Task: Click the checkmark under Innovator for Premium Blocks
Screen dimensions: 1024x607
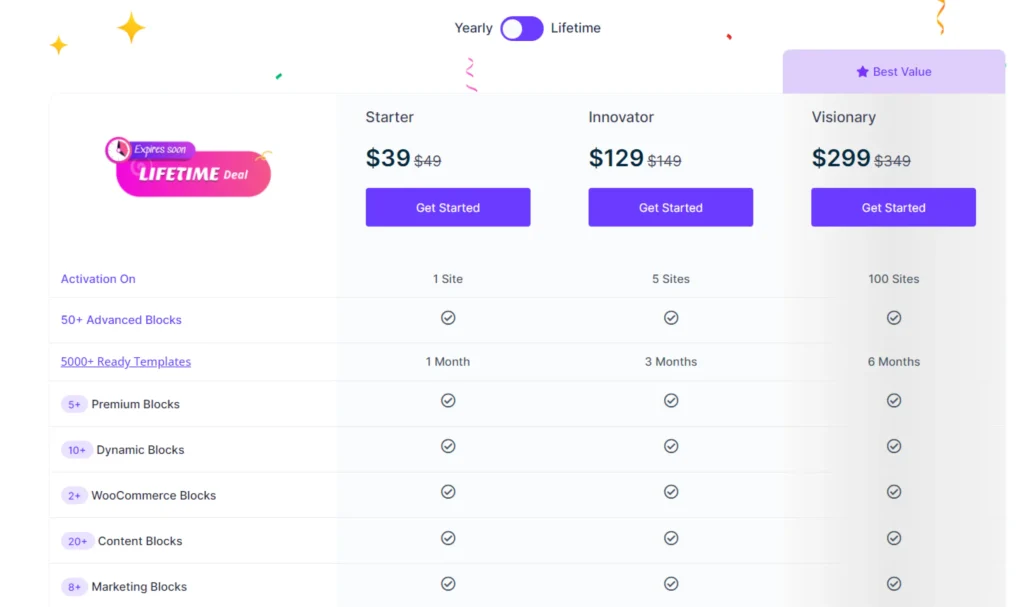Action: [x=671, y=400]
